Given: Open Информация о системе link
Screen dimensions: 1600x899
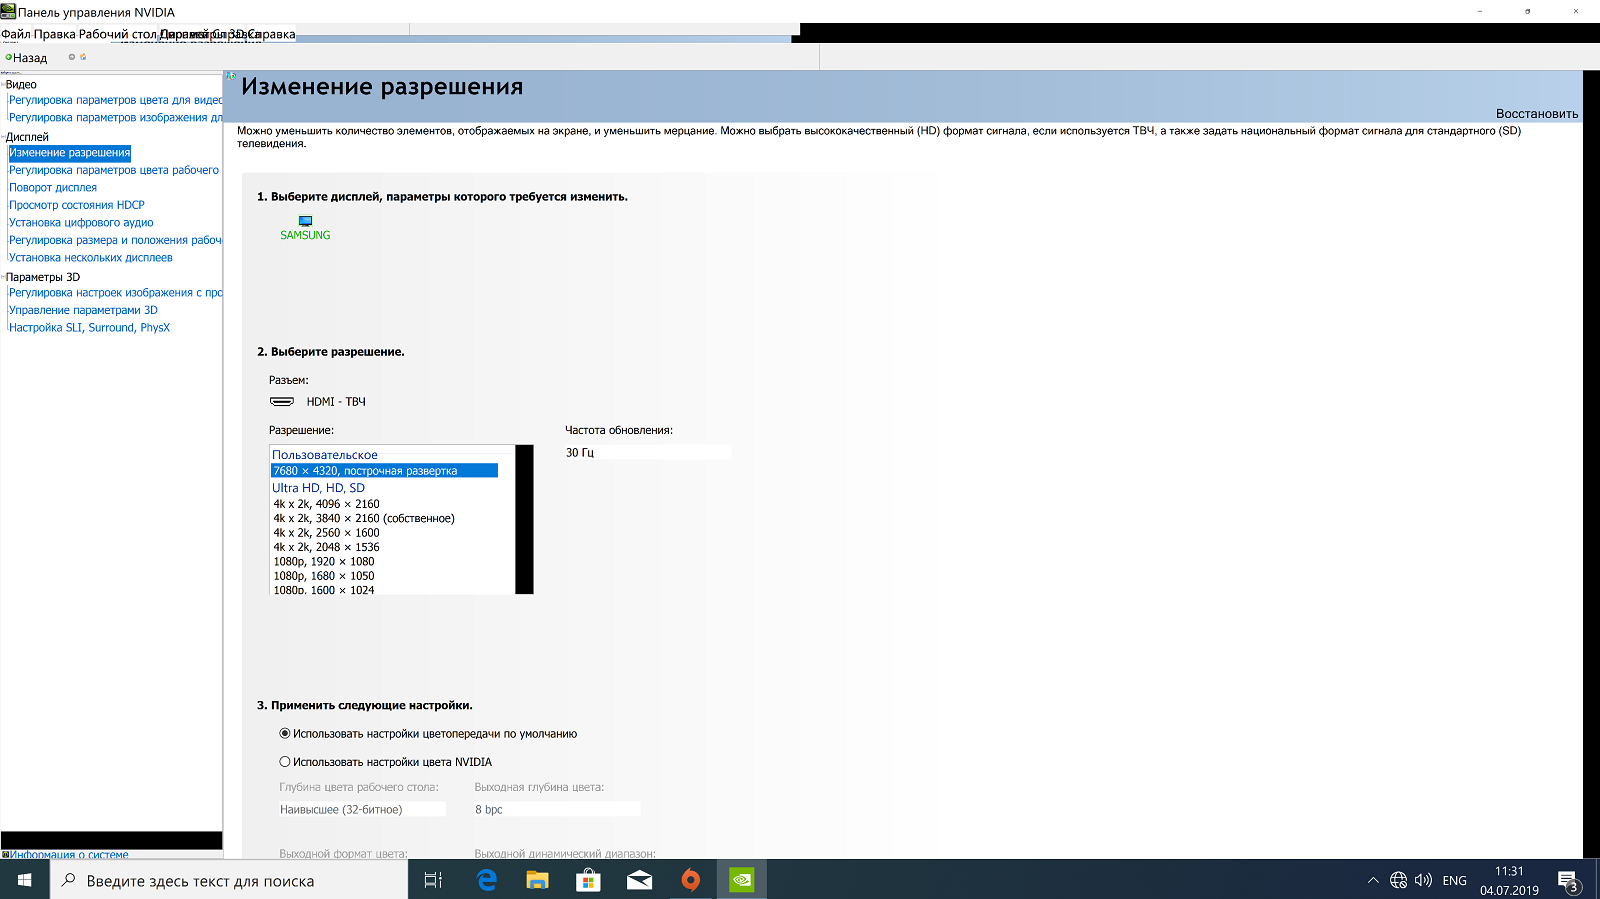Looking at the screenshot, I should (x=69, y=855).
